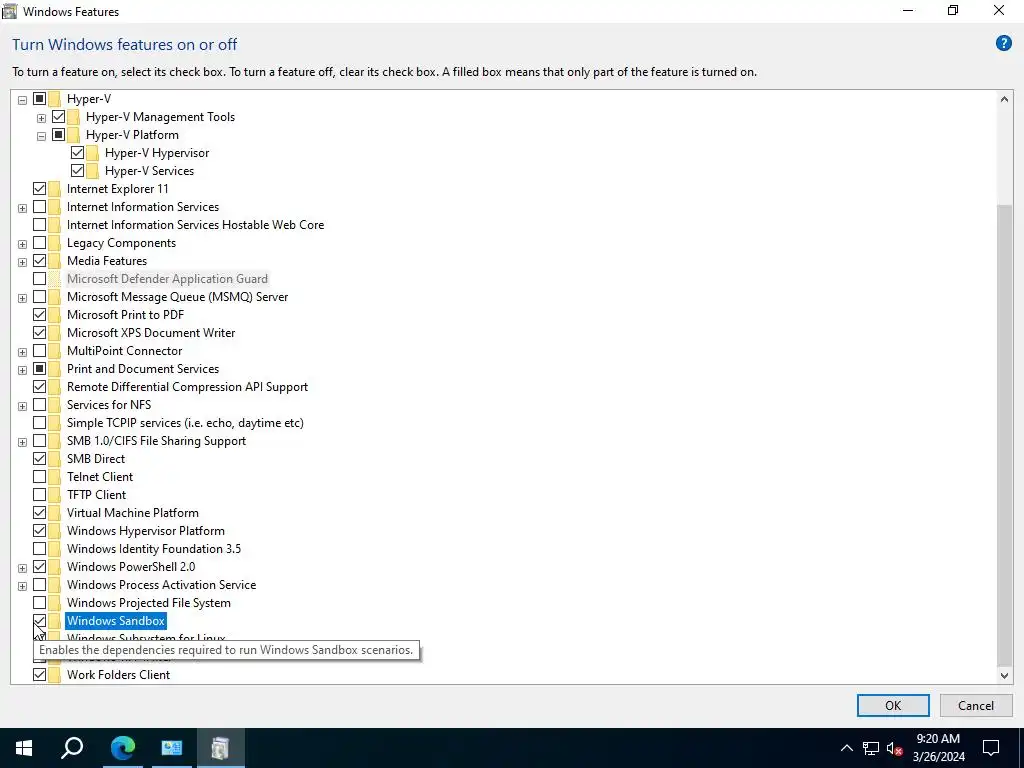Uncheck the SMB Direct checkbox
Viewport: 1024px width, 768px height.
click(x=39, y=458)
